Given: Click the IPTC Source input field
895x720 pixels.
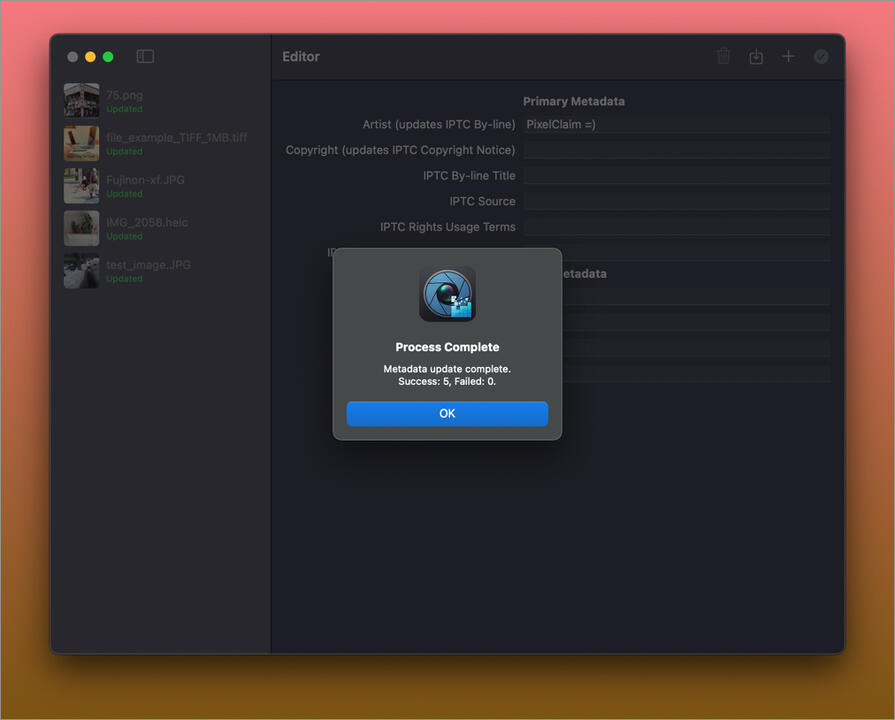Looking at the screenshot, I should pos(676,201).
